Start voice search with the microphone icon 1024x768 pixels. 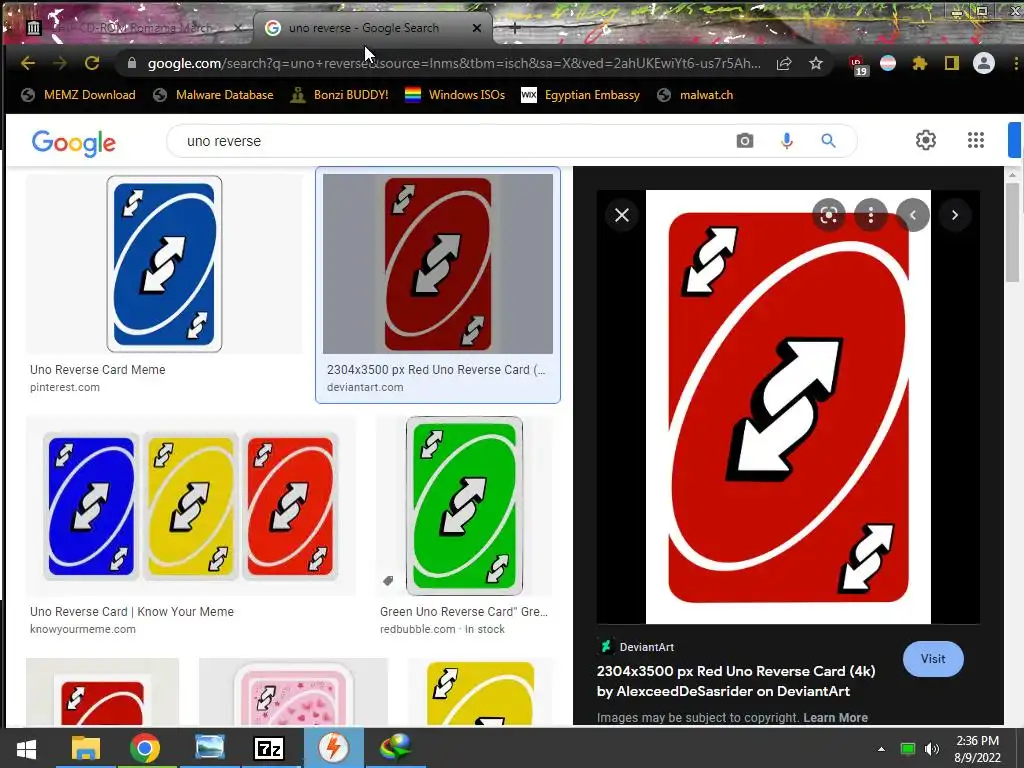click(x=787, y=140)
